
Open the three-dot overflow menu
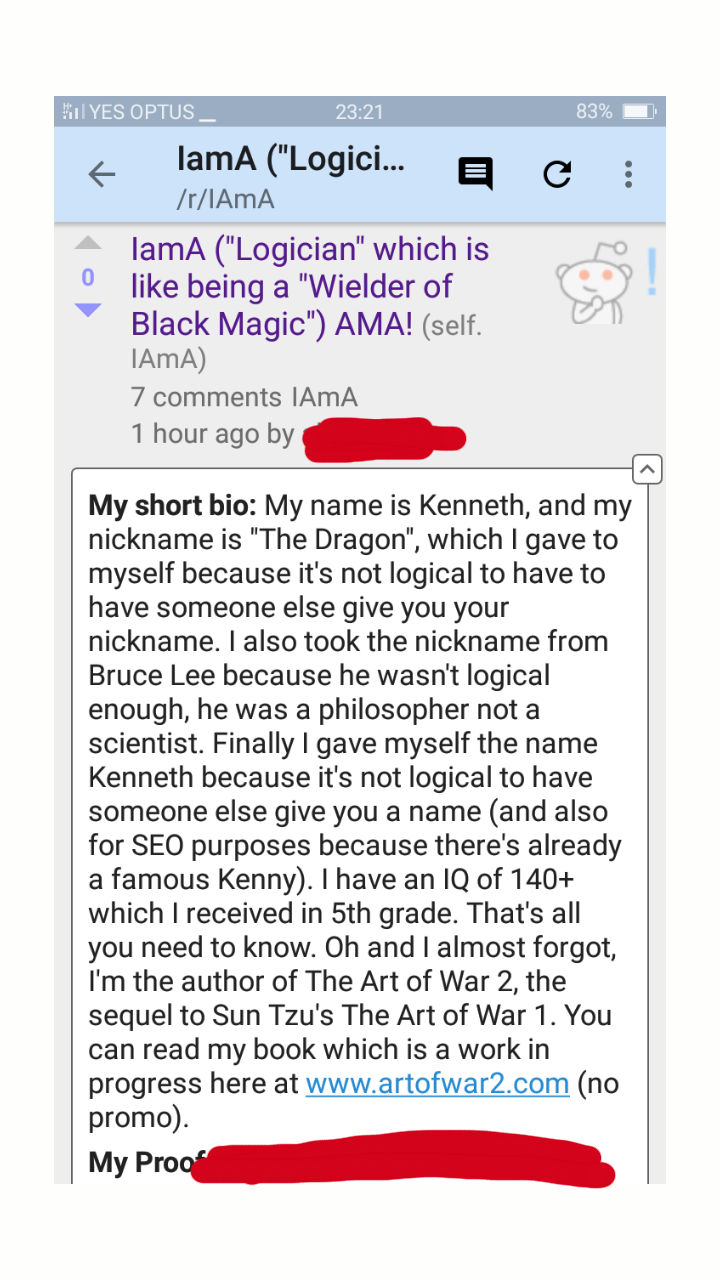click(628, 174)
